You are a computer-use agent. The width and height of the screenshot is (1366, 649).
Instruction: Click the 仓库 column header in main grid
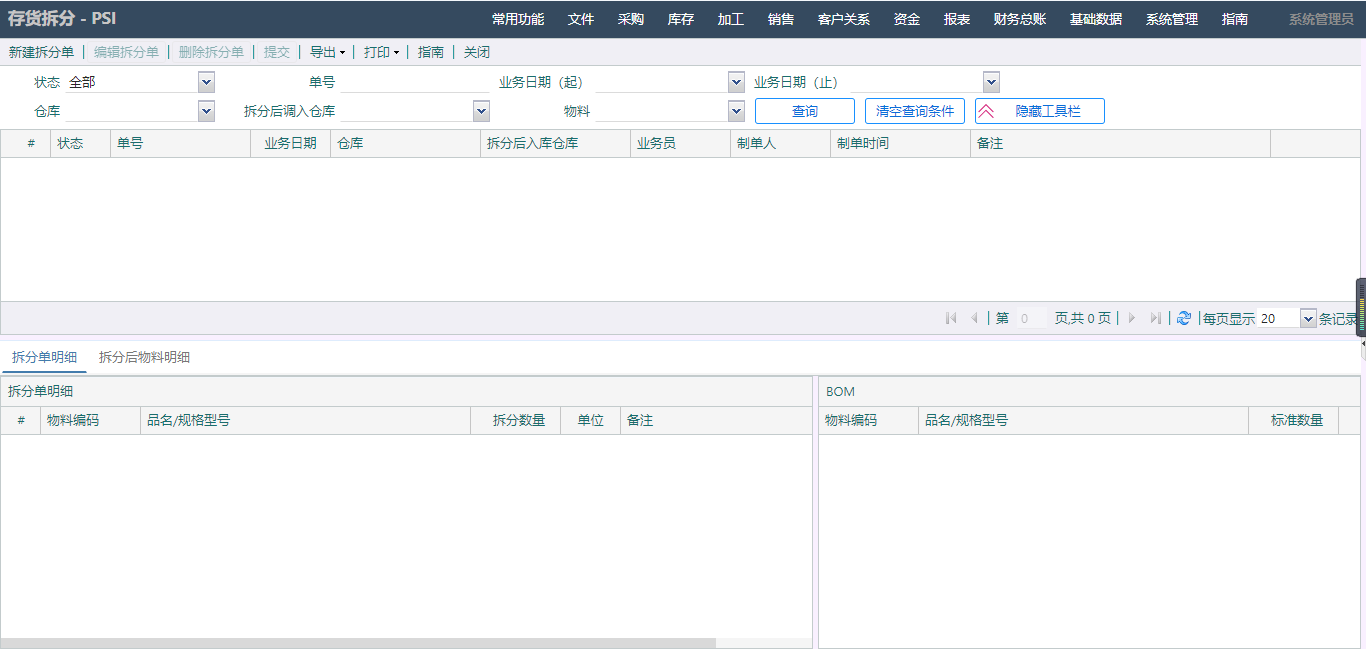point(405,143)
